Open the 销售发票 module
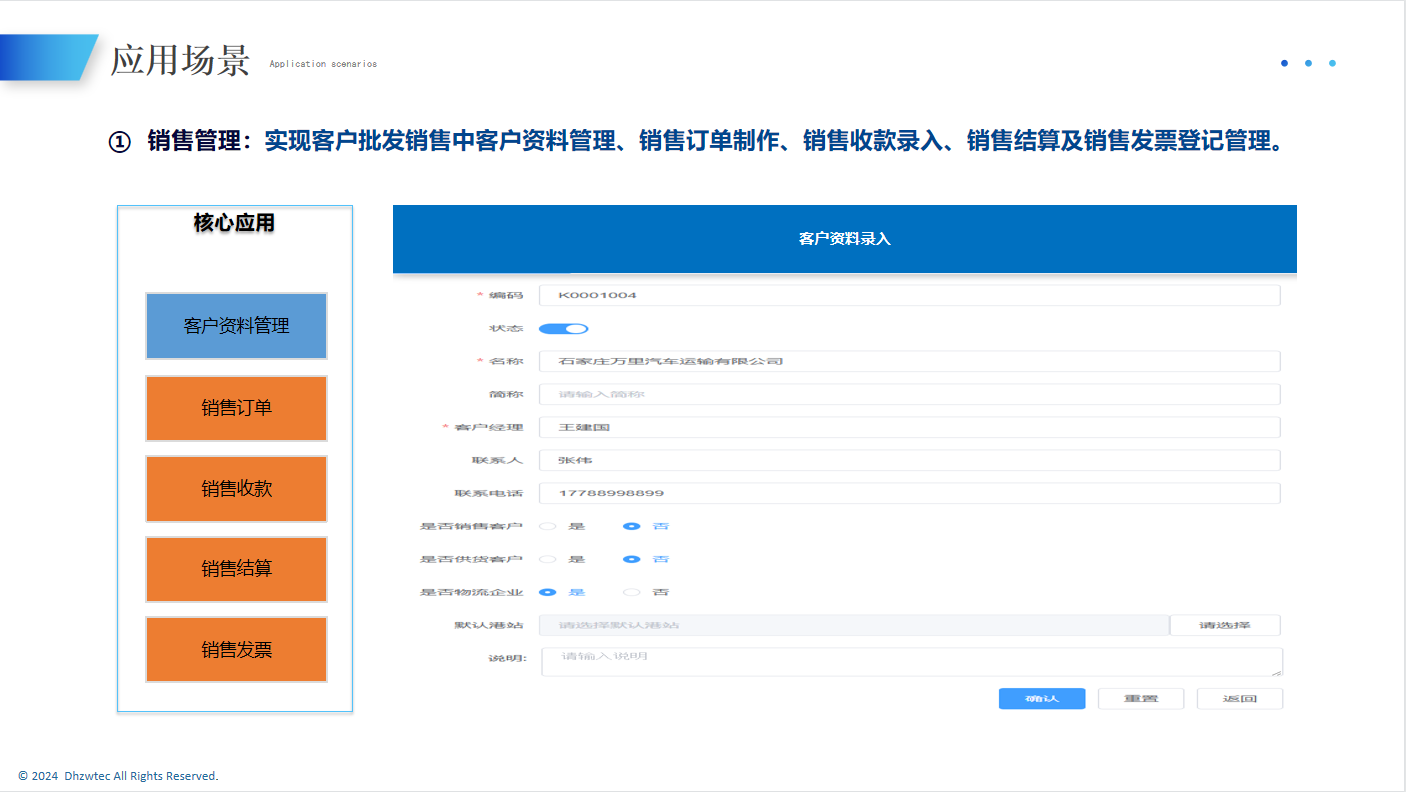Viewport: 1406px width, 792px height. point(236,650)
